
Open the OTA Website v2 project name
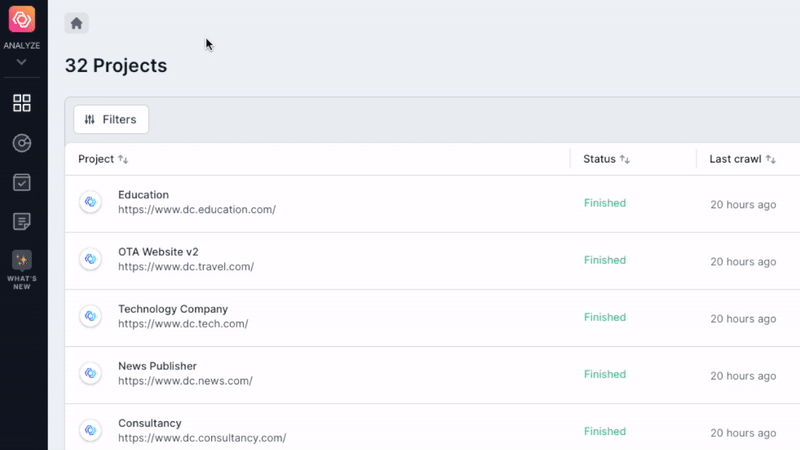coord(158,252)
